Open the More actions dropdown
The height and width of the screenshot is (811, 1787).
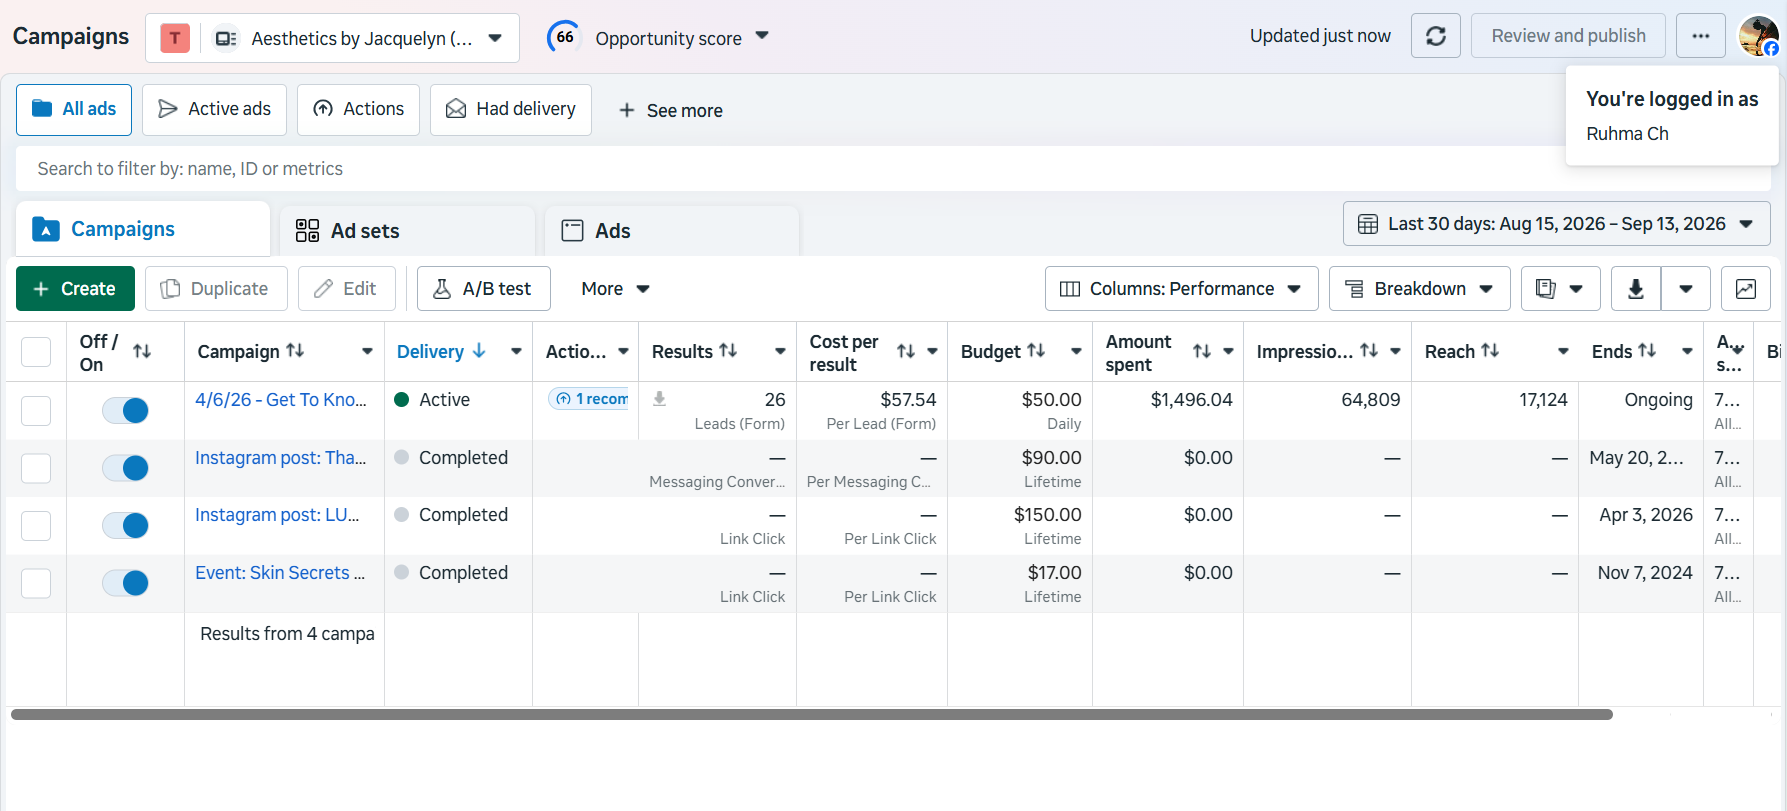click(x=616, y=289)
